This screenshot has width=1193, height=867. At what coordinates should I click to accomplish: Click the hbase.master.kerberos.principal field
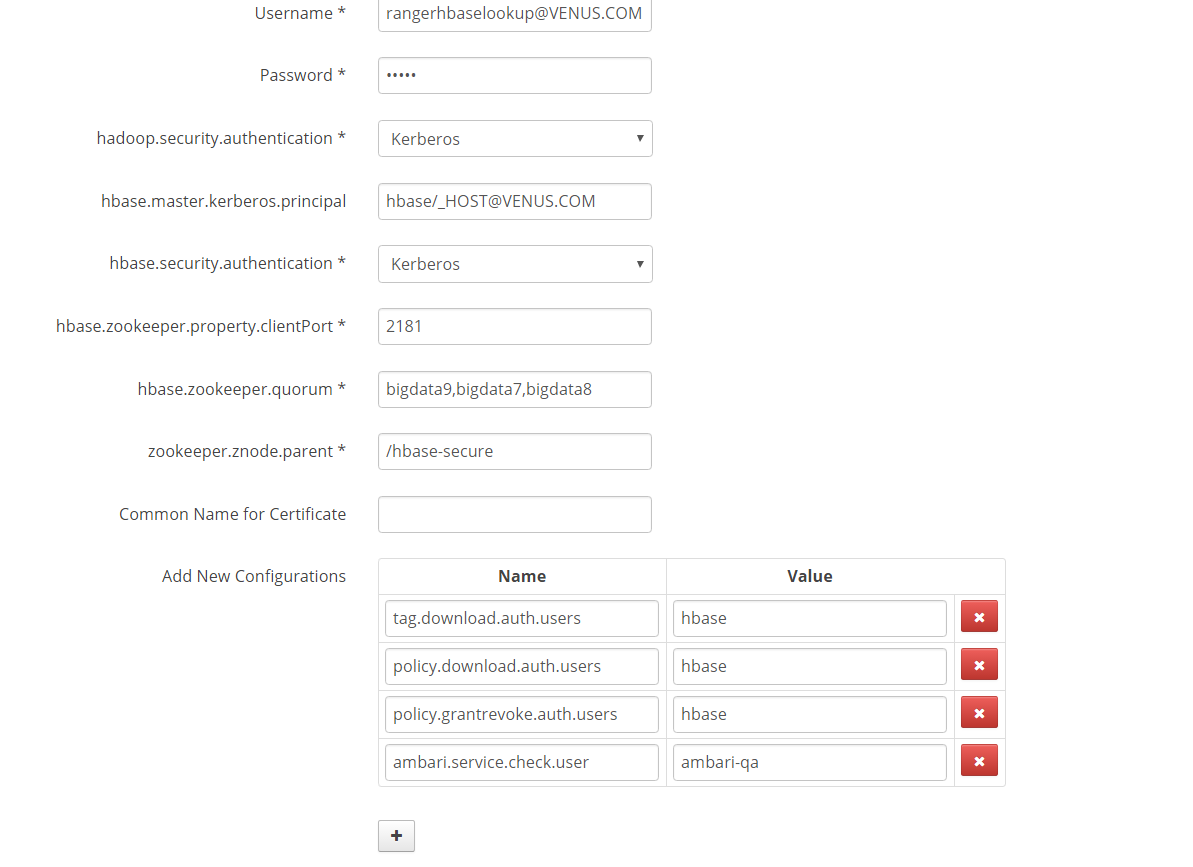(x=514, y=201)
